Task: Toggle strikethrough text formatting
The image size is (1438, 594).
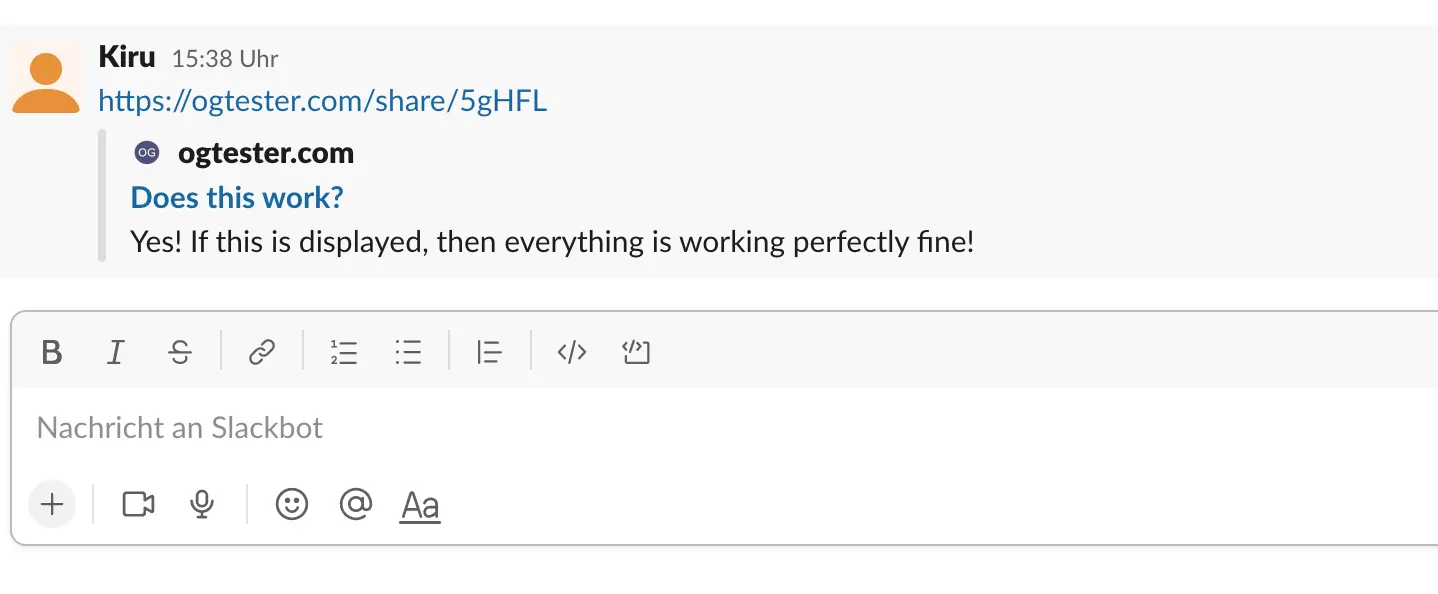Action: point(180,352)
